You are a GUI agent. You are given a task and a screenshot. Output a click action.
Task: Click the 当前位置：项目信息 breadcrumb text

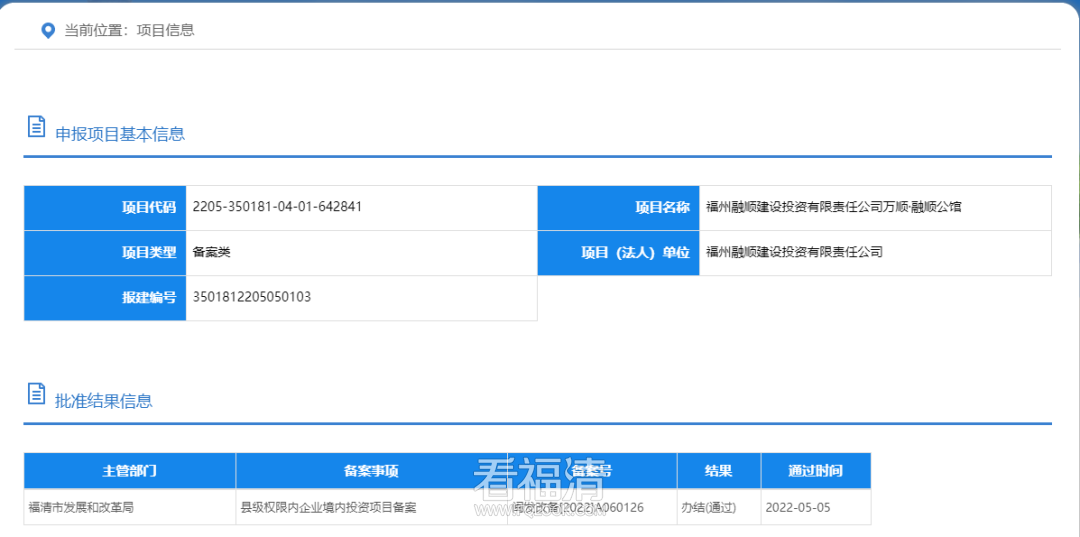coord(129,31)
